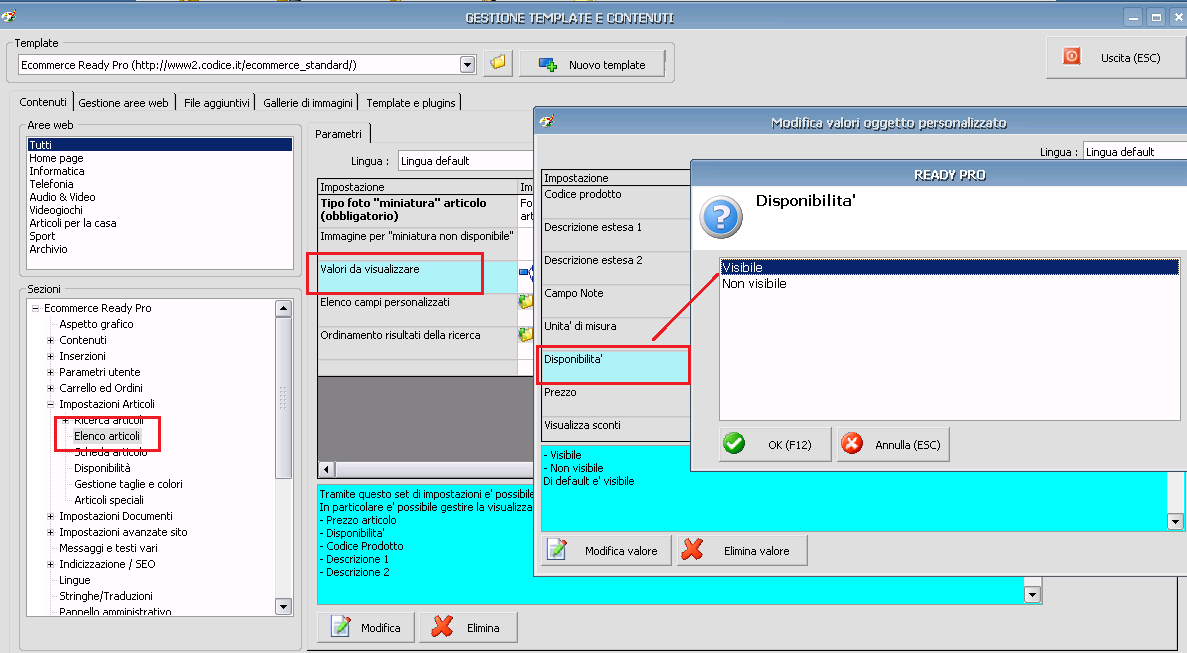Viewport: 1187px width, 653px height.
Task: Expand the Inserzioni tree node
Action: [51, 356]
